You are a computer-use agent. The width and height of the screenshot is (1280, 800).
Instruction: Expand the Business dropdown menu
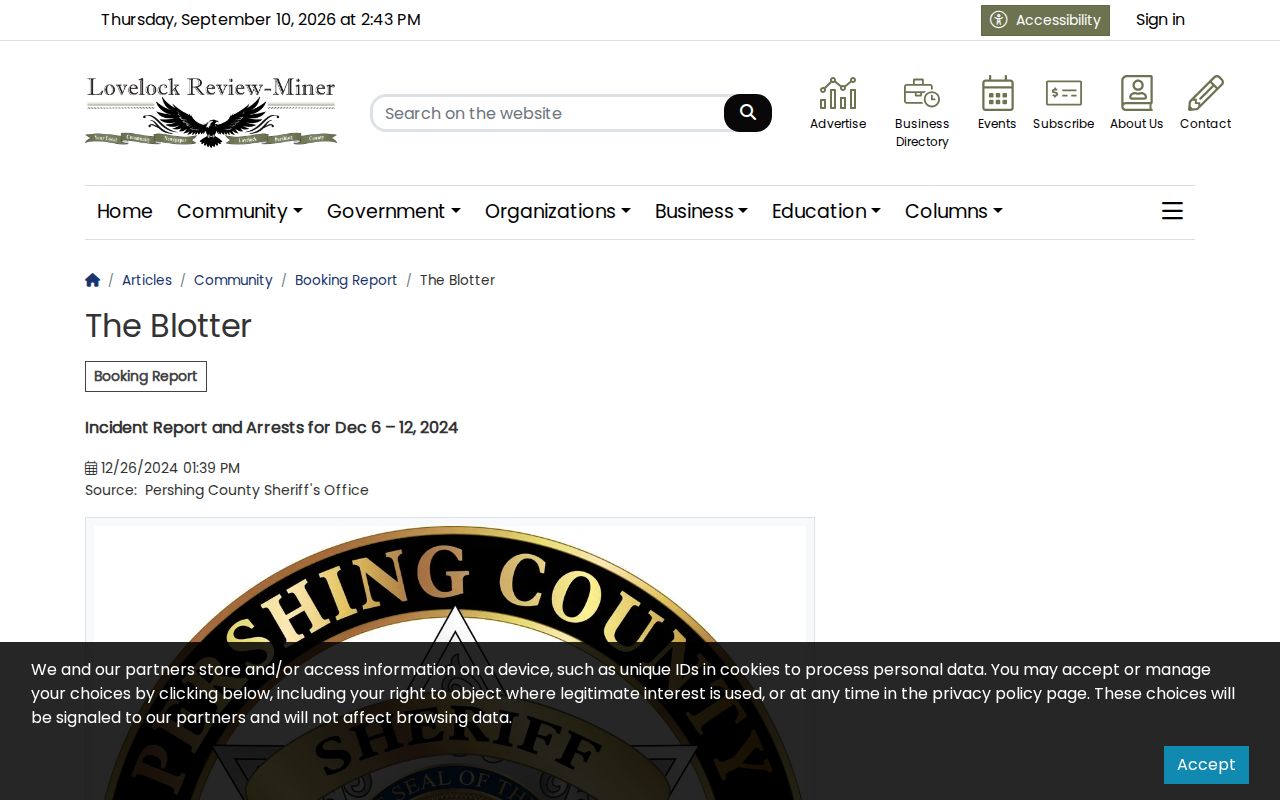pyautogui.click(x=701, y=211)
